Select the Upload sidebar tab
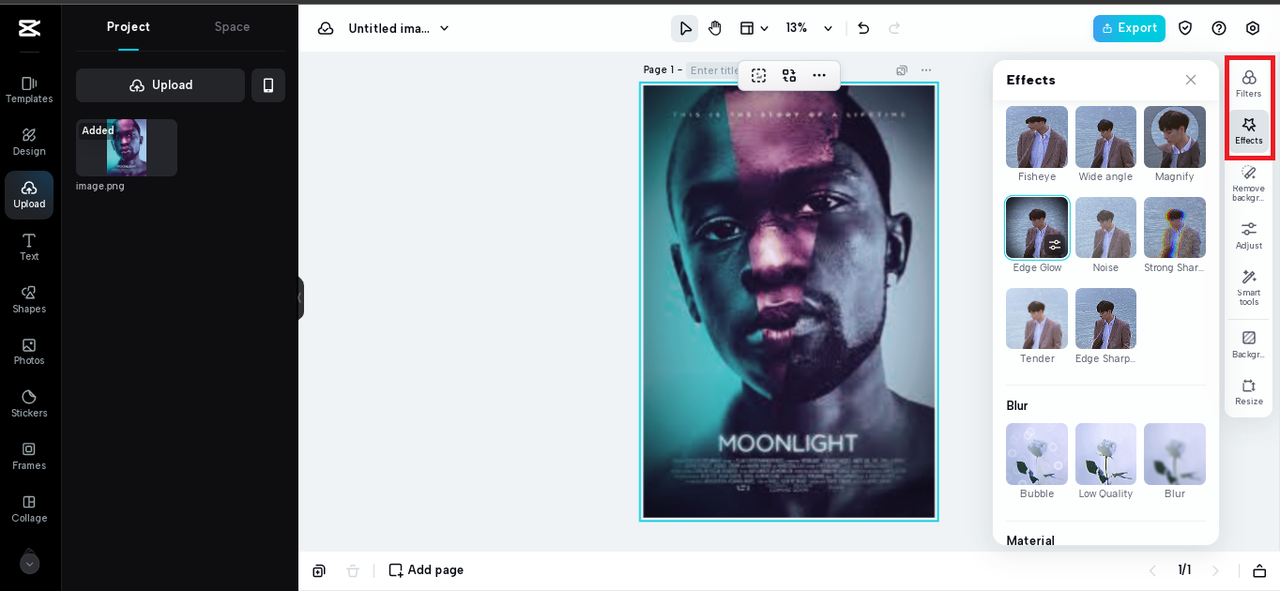 (29, 194)
